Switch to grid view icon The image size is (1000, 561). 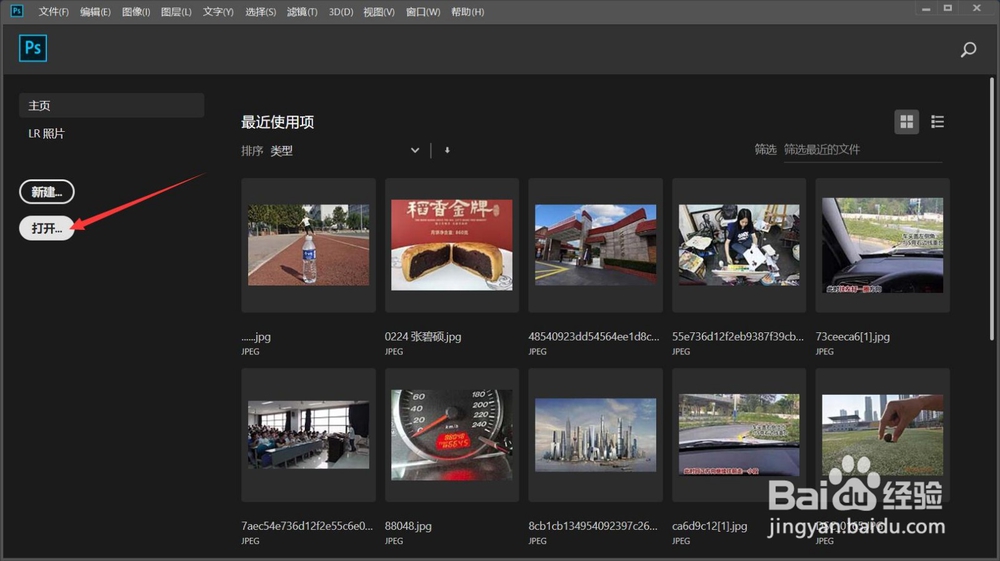pos(906,122)
